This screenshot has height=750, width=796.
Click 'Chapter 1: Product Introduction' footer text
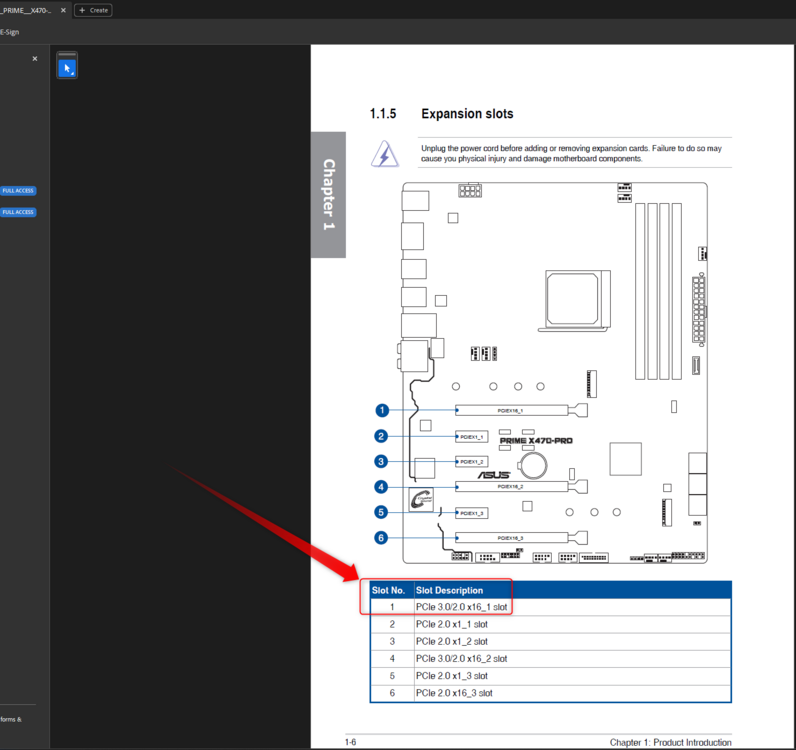tap(671, 742)
